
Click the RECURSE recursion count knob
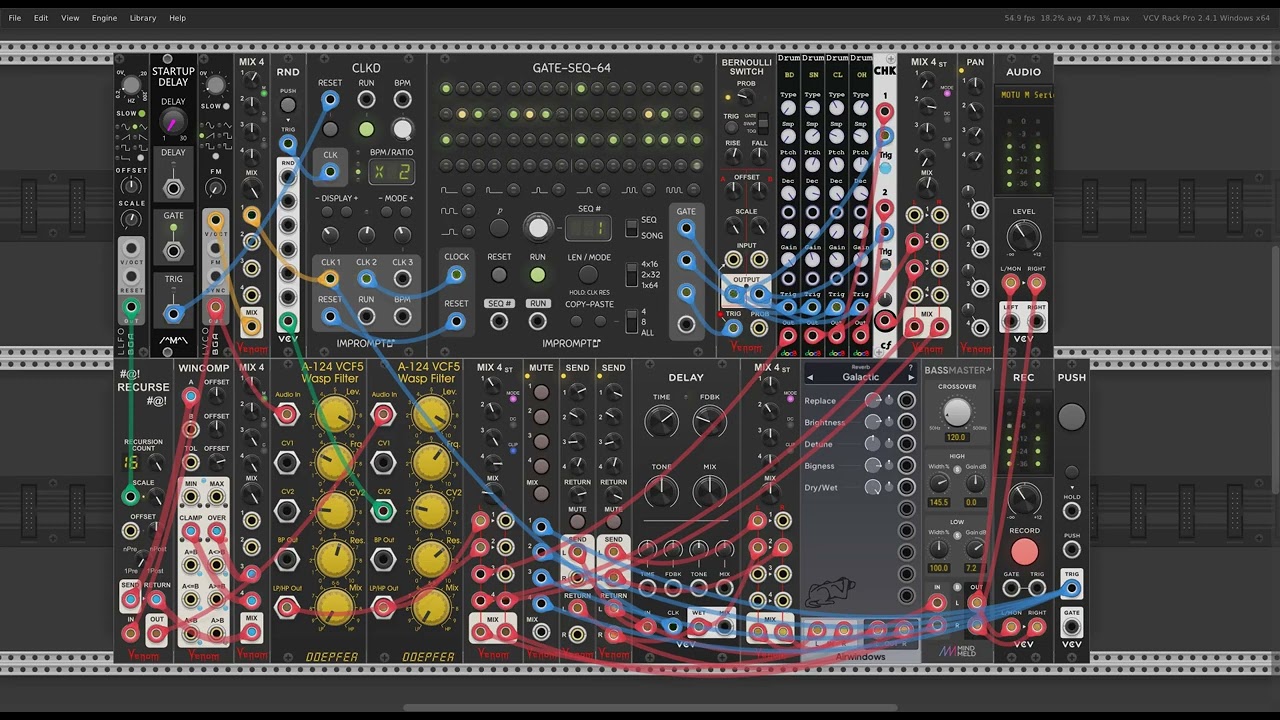click(x=155, y=461)
